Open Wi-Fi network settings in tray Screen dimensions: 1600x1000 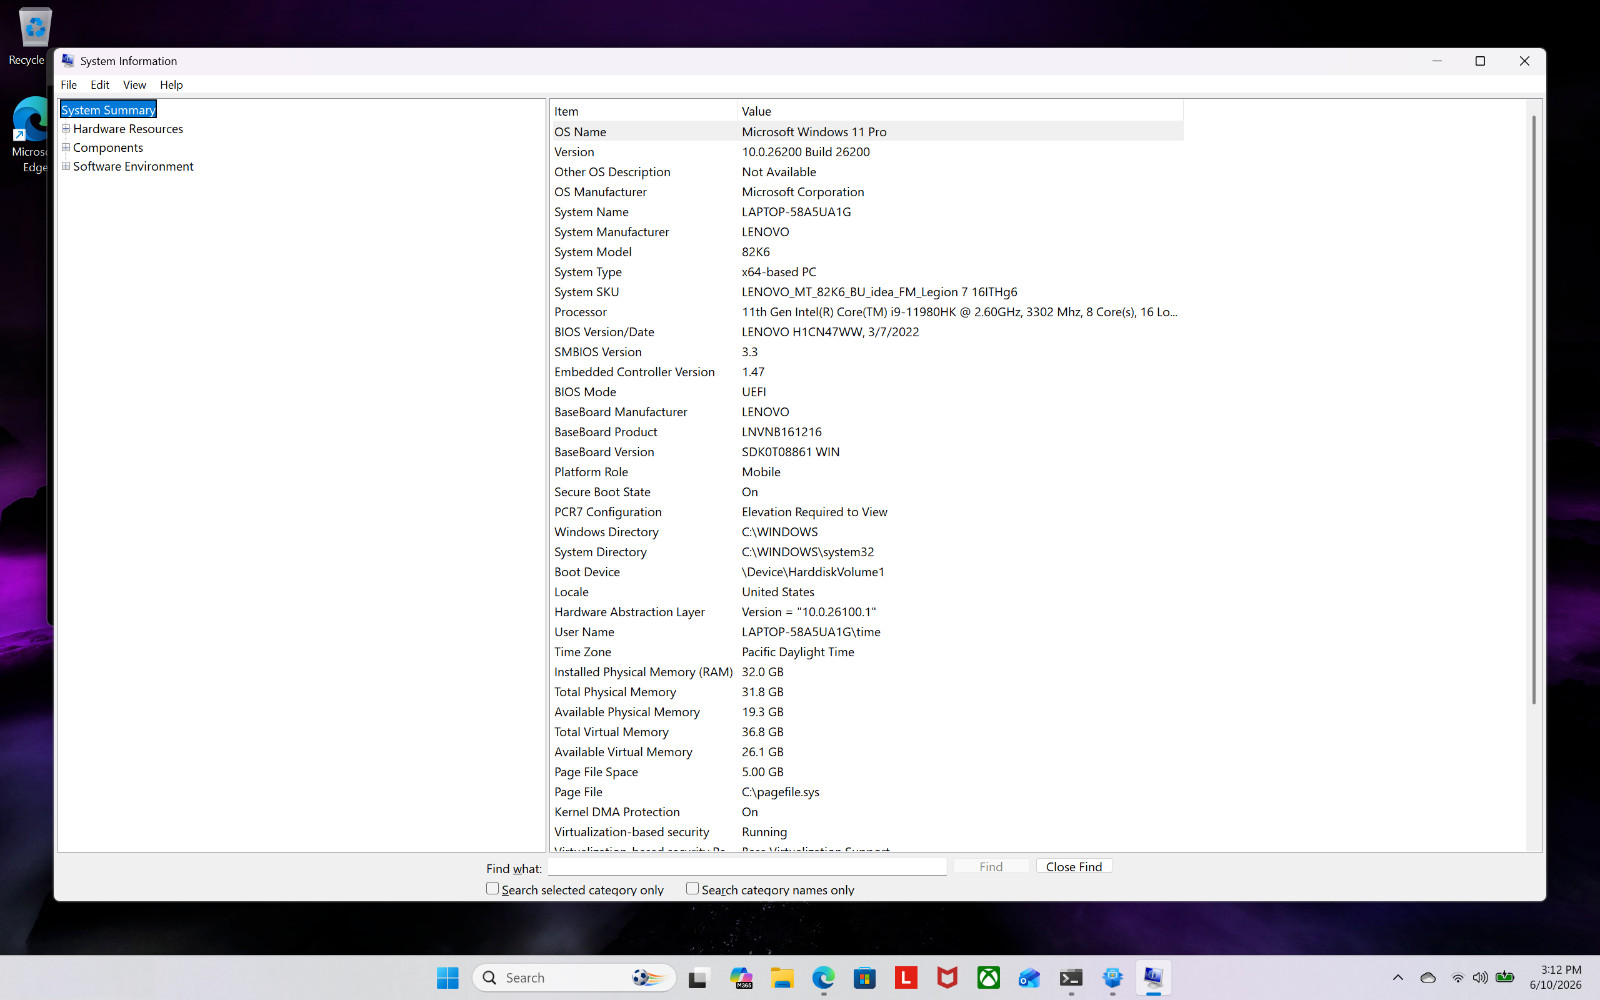point(1458,978)
